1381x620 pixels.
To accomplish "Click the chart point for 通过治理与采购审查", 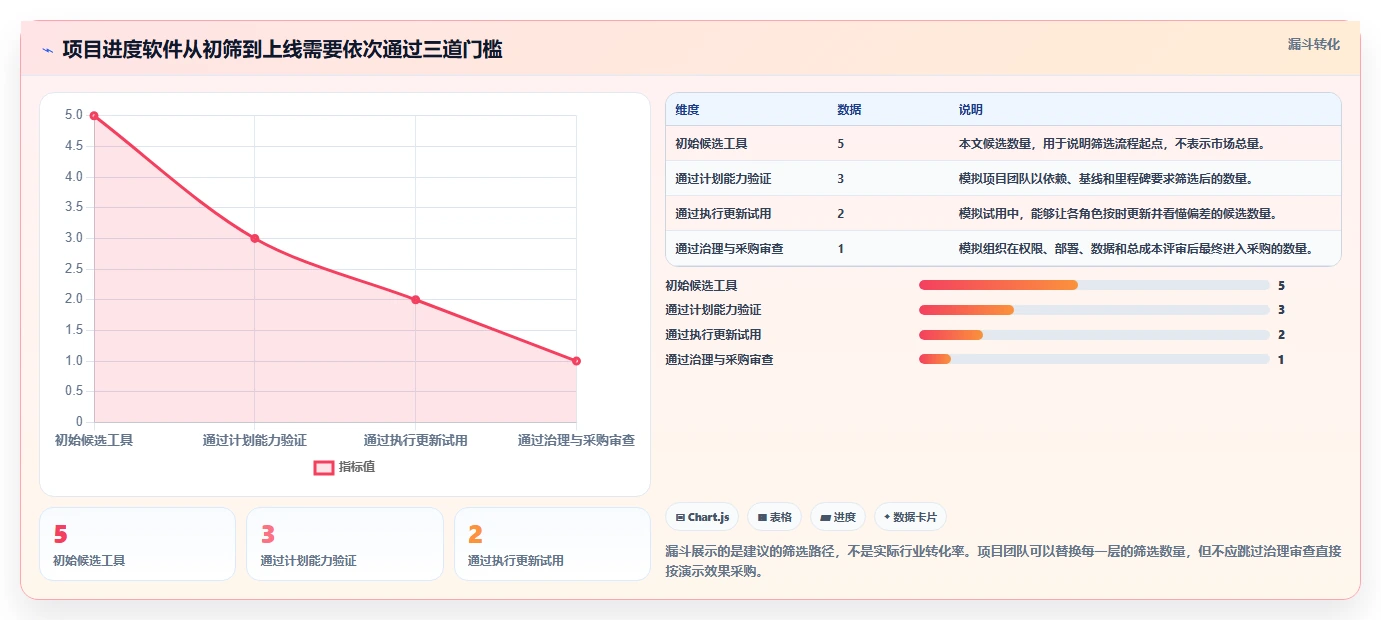I will (576, 361).
